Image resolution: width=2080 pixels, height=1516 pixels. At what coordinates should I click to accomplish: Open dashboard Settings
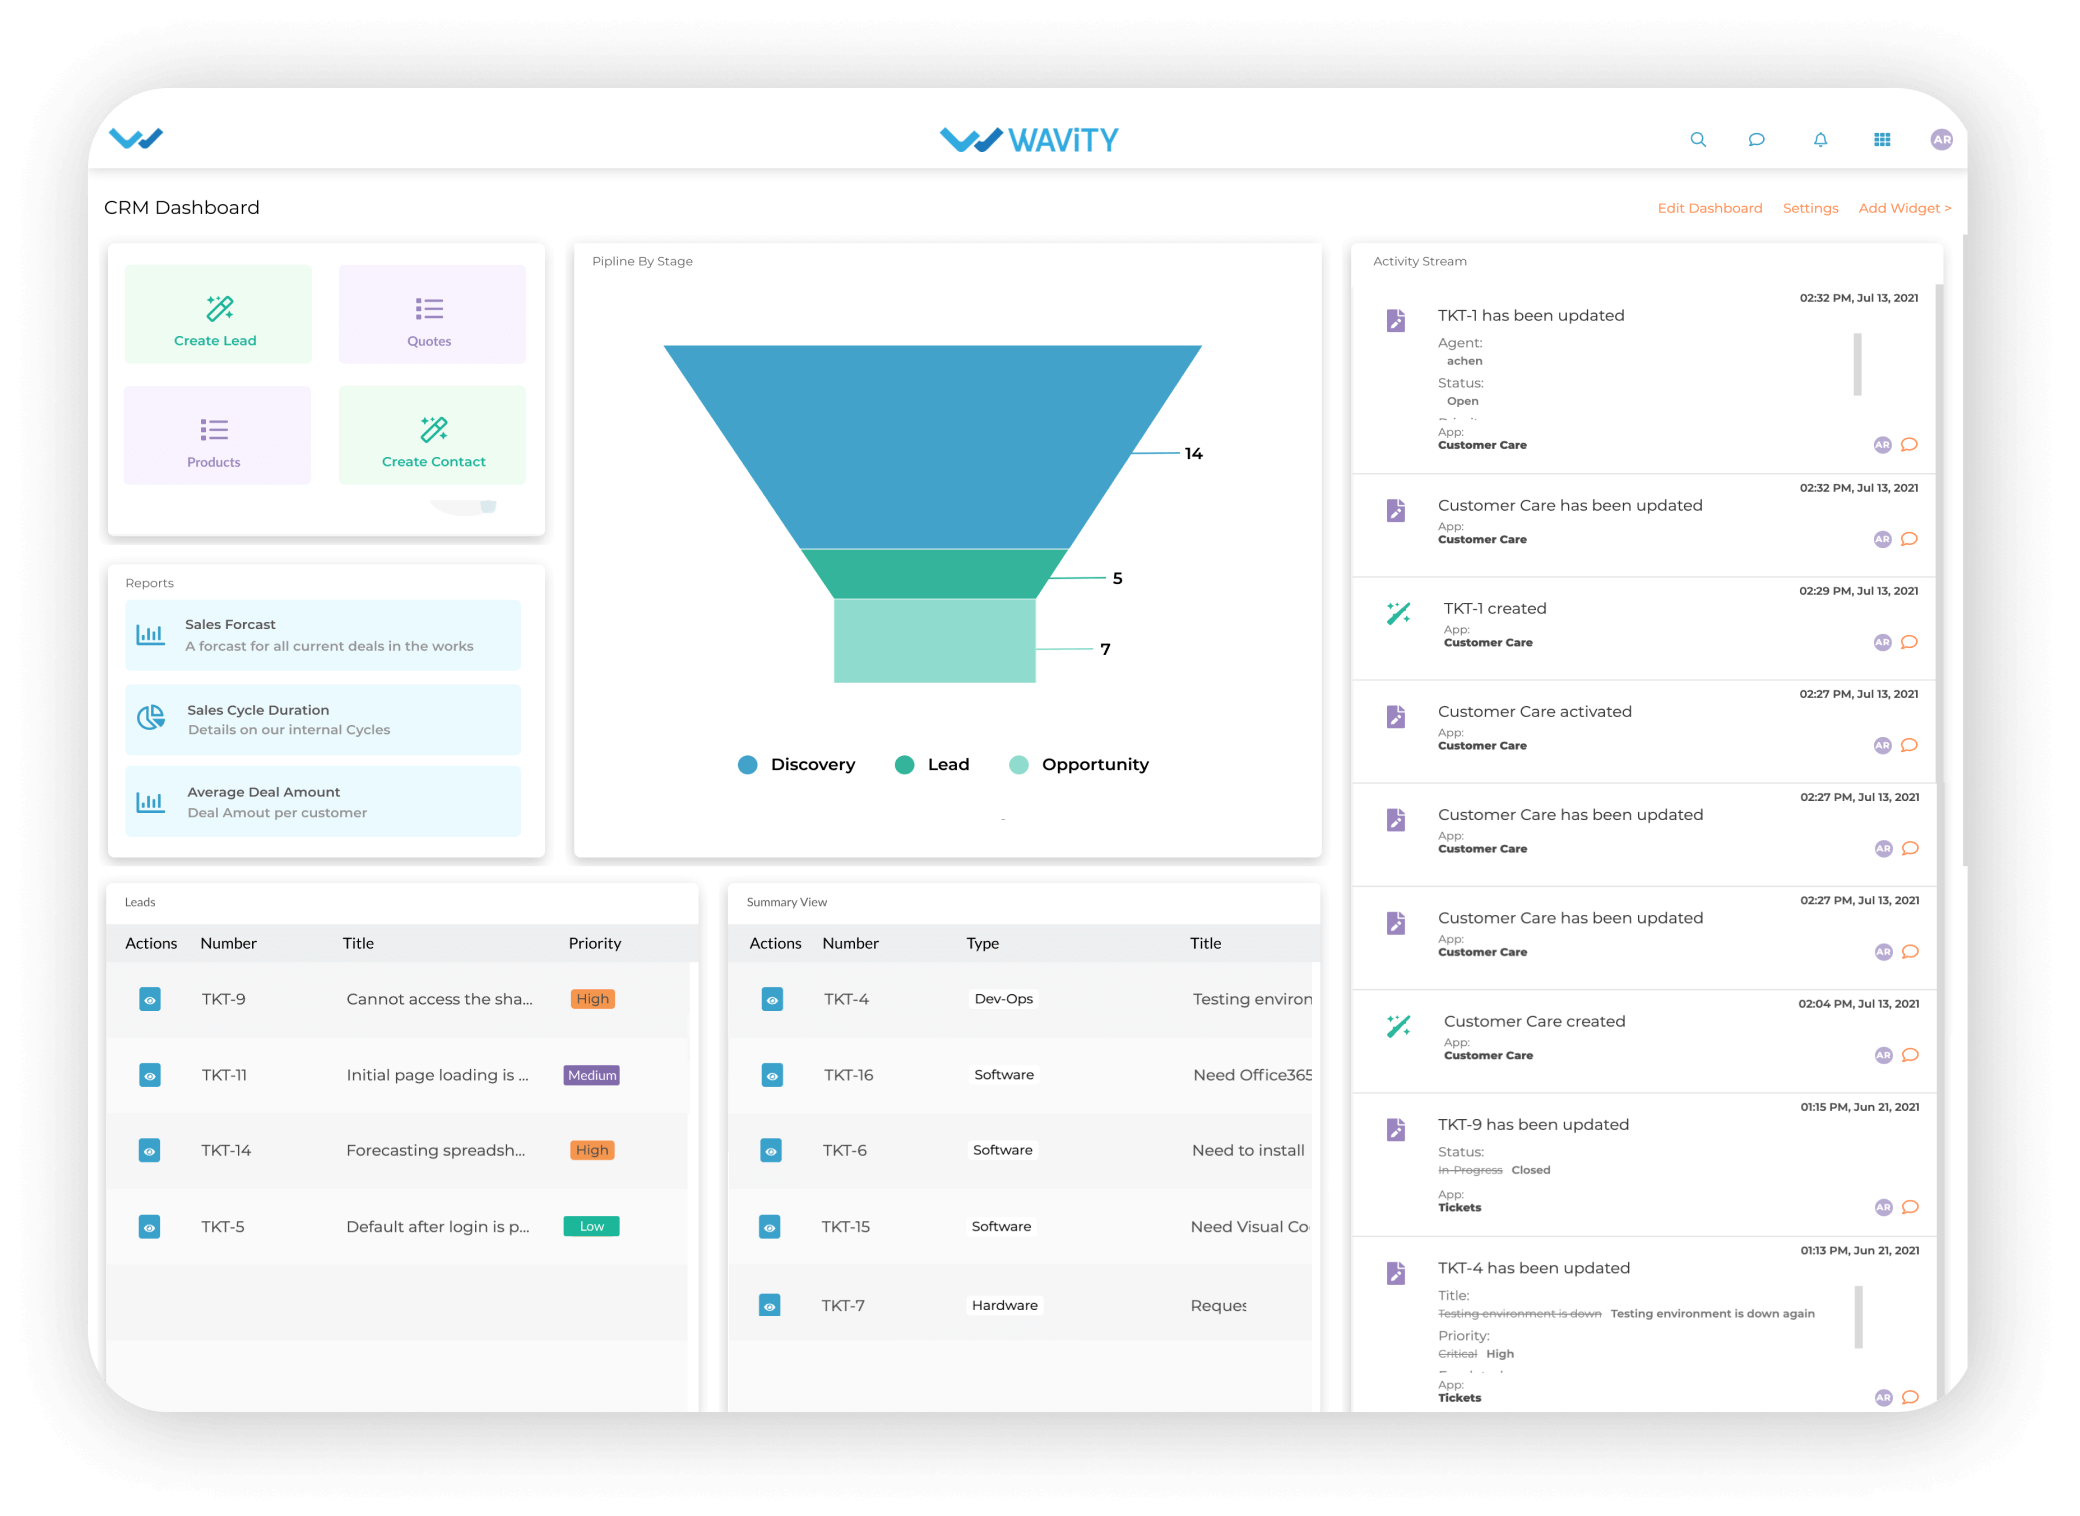click(x=1810, y=207)
